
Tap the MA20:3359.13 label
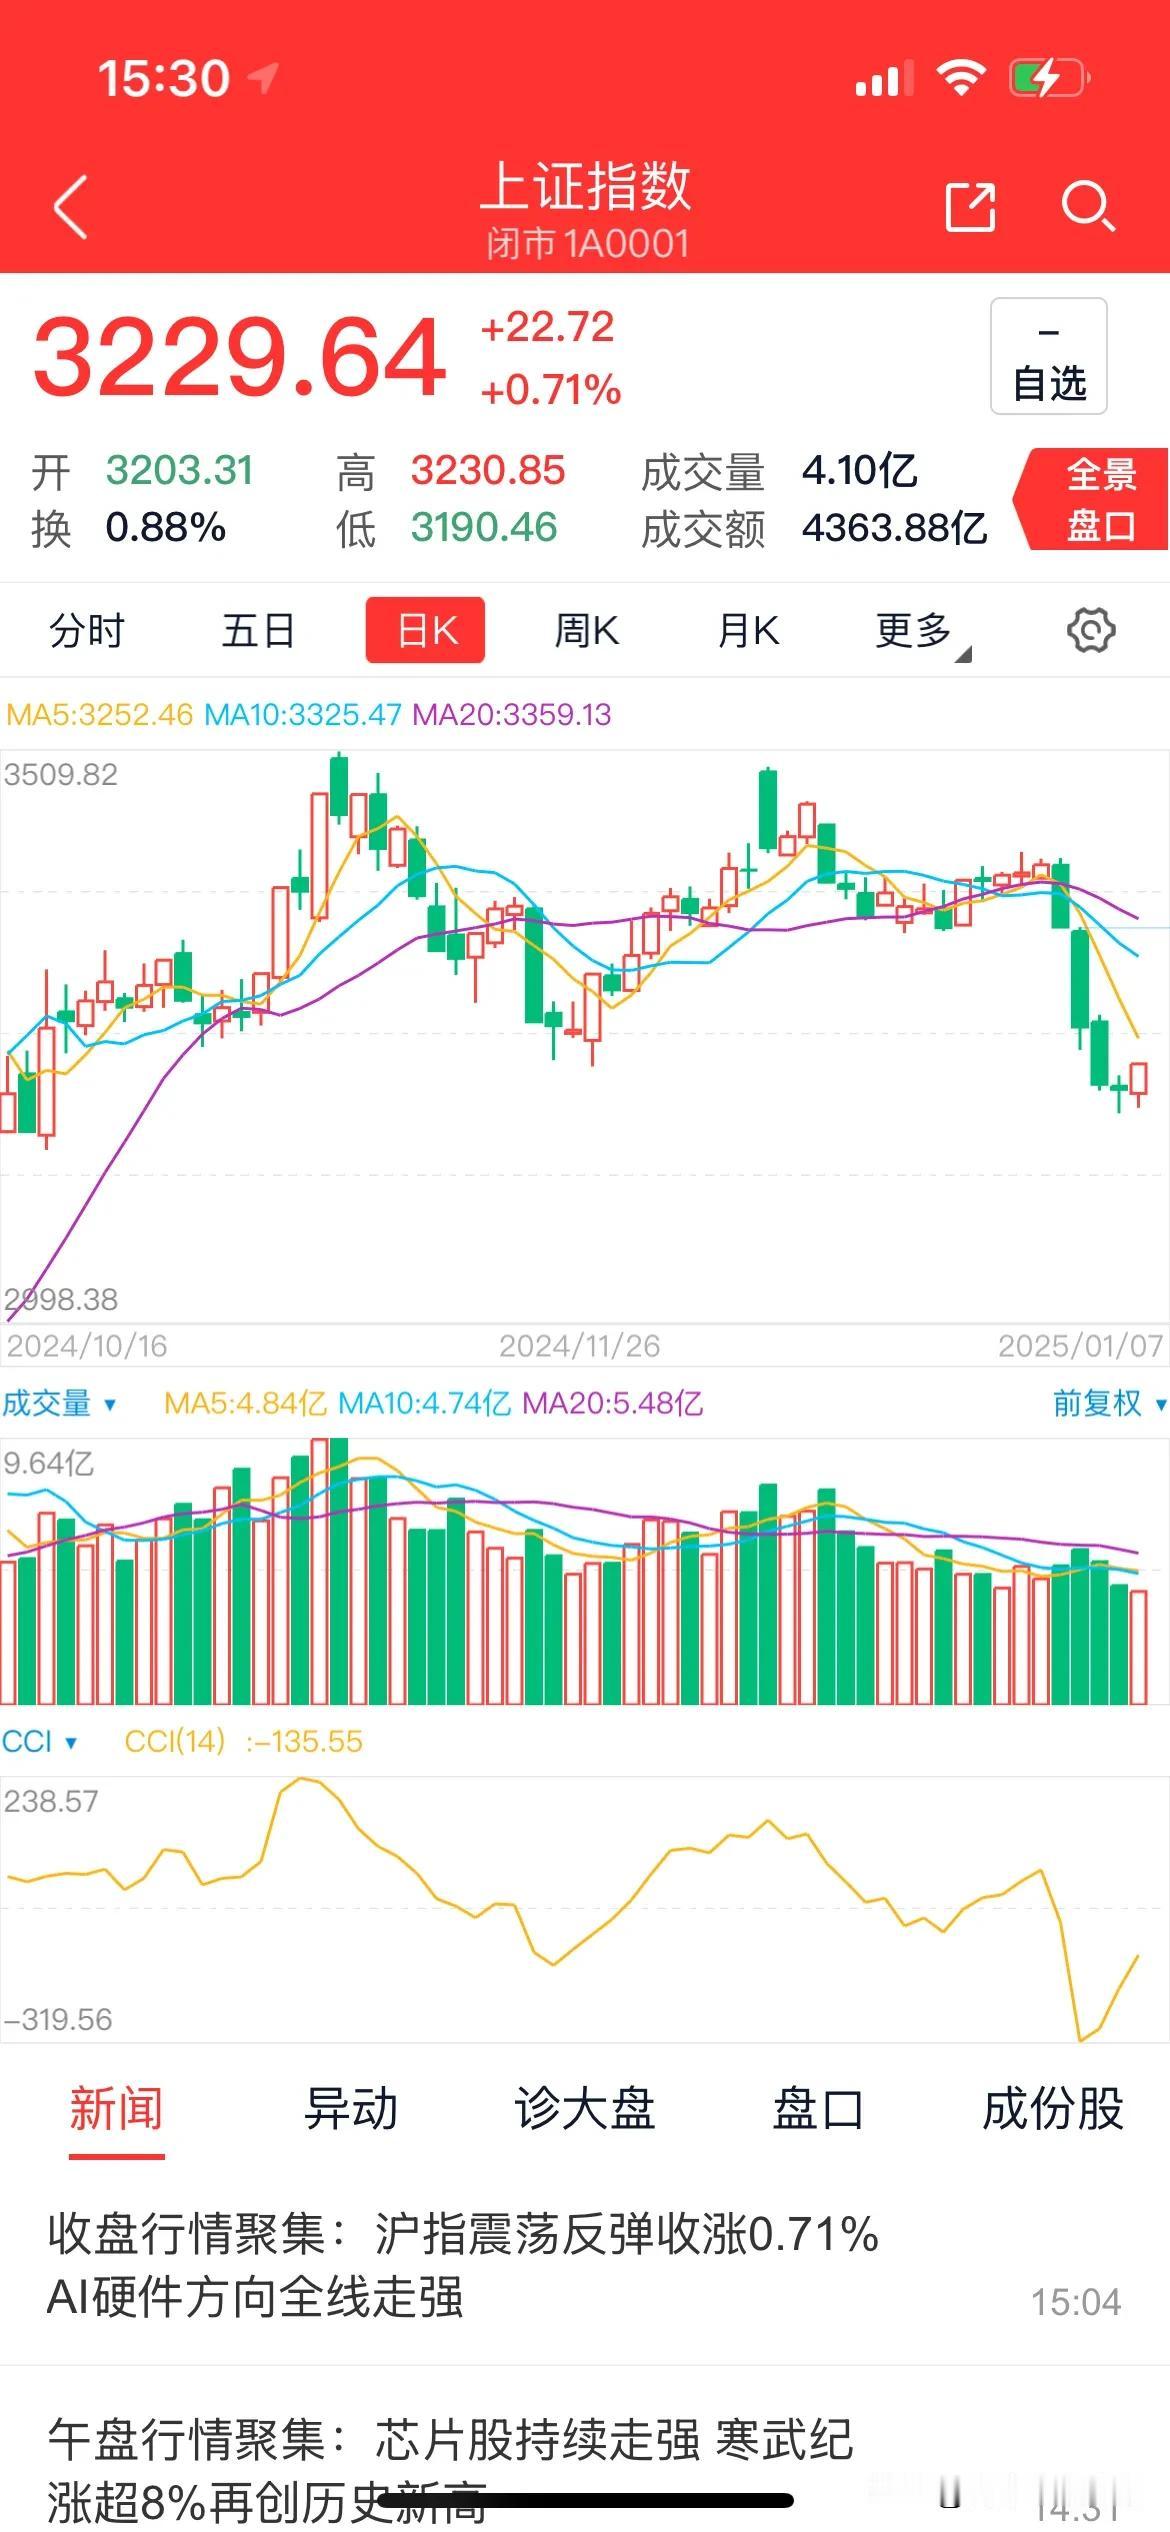[x=512, y=715]
